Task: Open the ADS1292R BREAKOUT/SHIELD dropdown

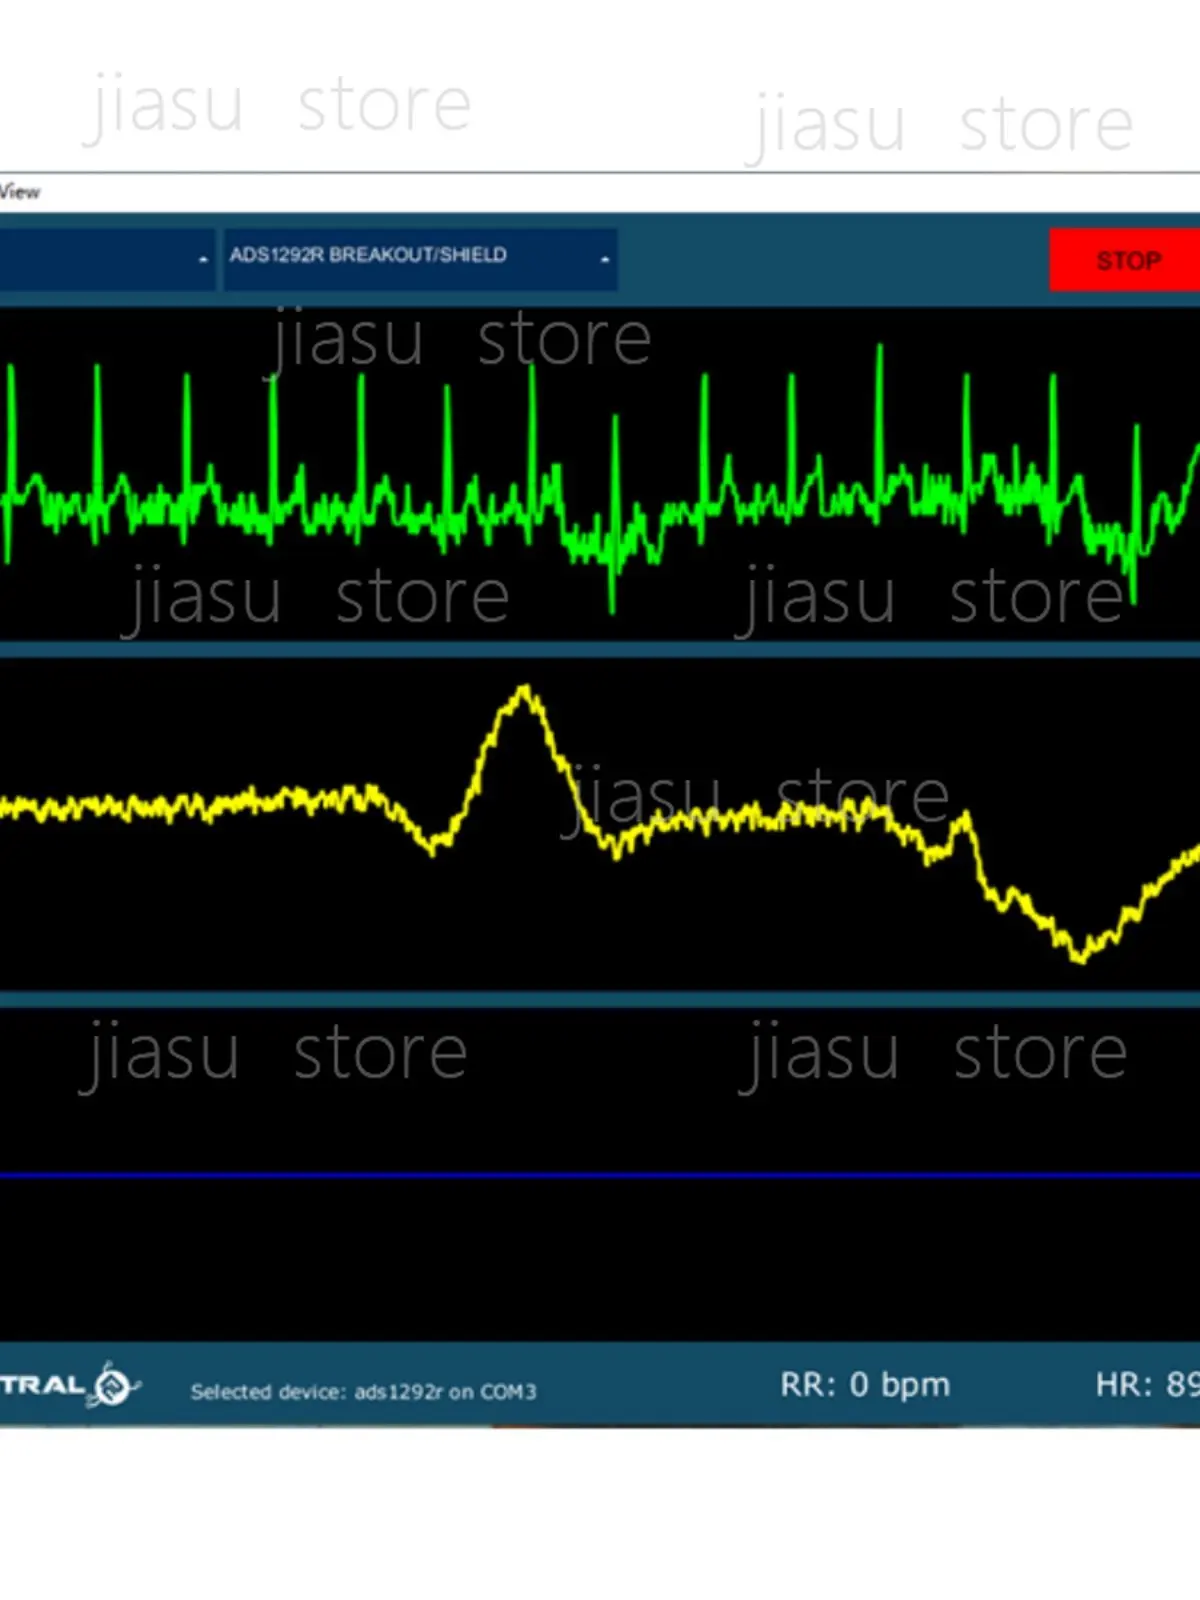Action: [x=419, y=258]
